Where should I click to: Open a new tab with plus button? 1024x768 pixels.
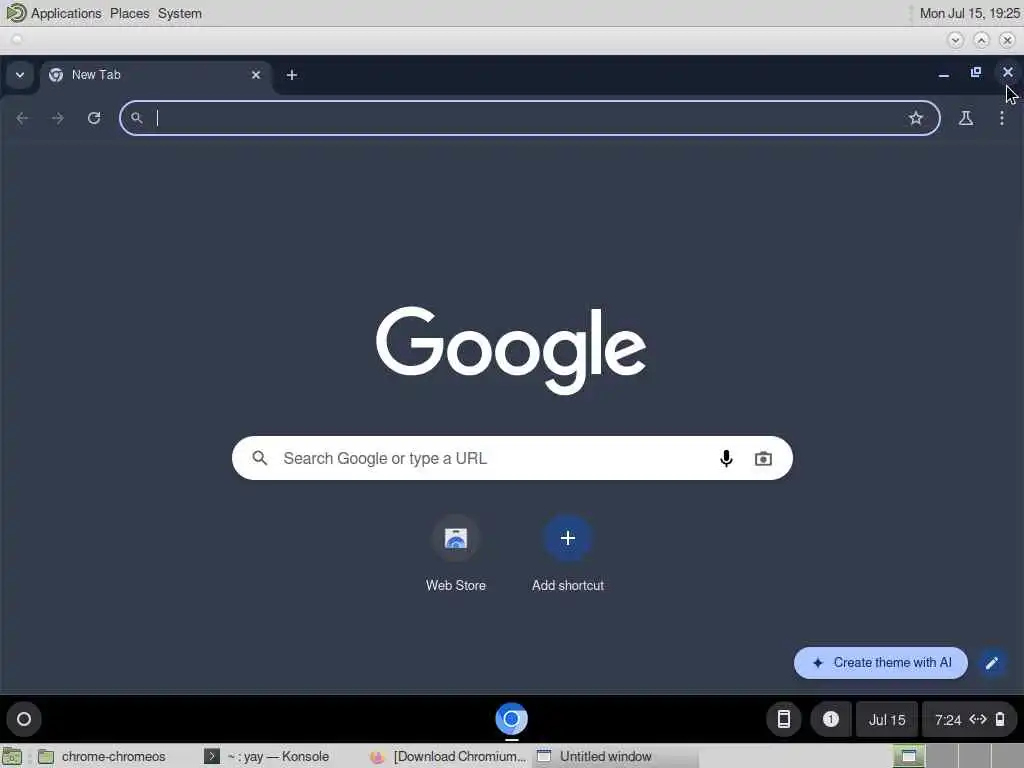(292, 75)
